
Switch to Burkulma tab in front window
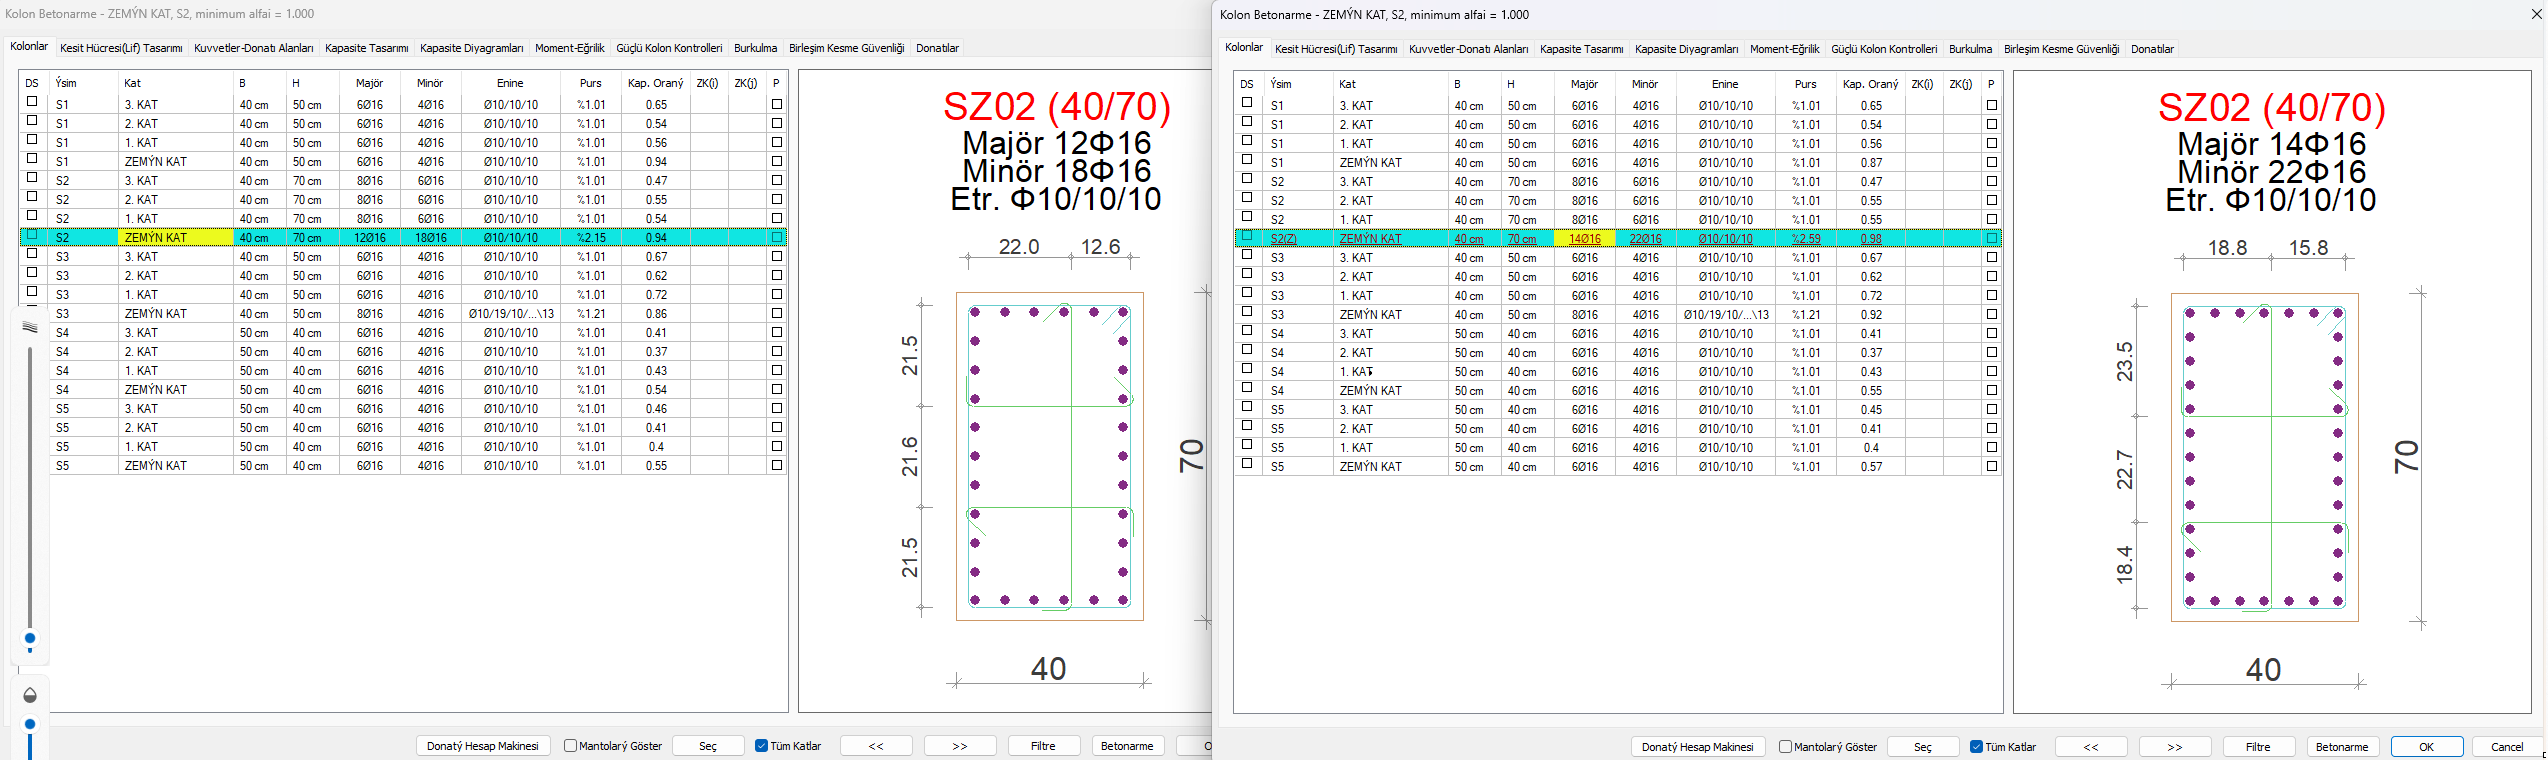[1970, 49]
